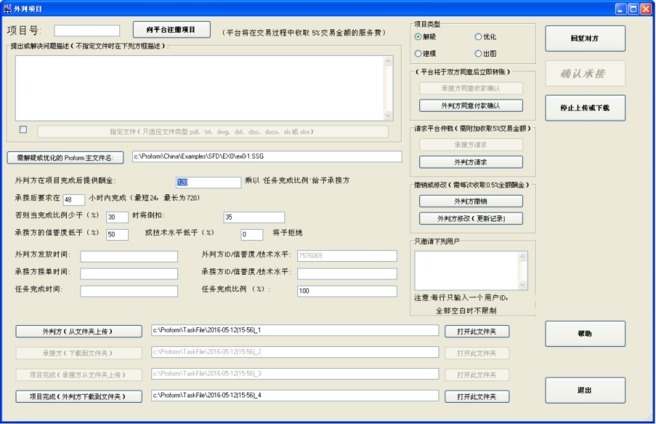Select the 建模 project type
Viewport: 656px width, 424px height.
pos(419,54)
